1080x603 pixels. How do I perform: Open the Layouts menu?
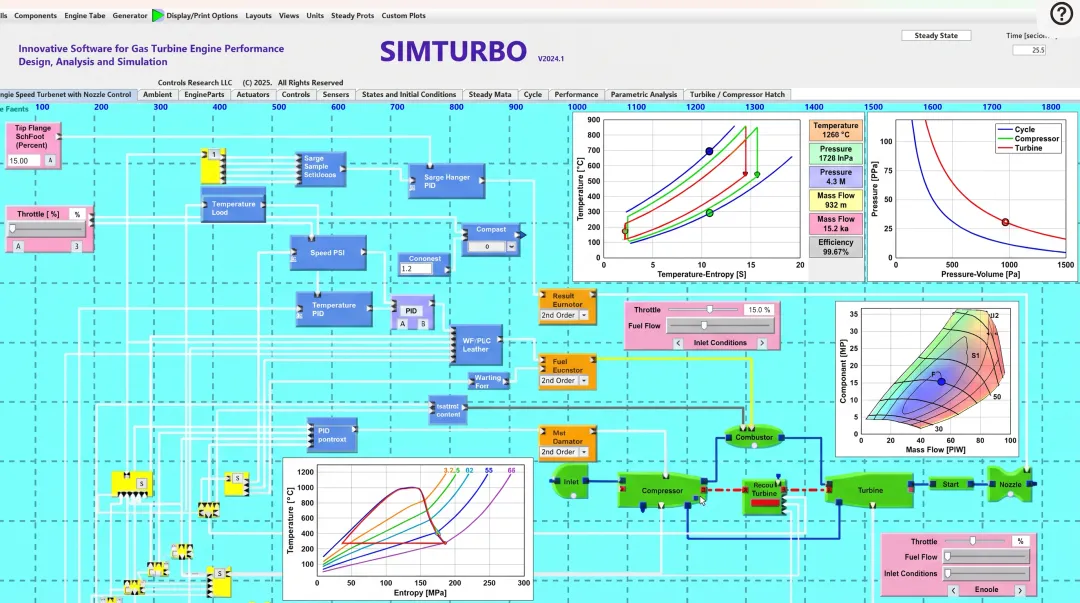[258, 15]
